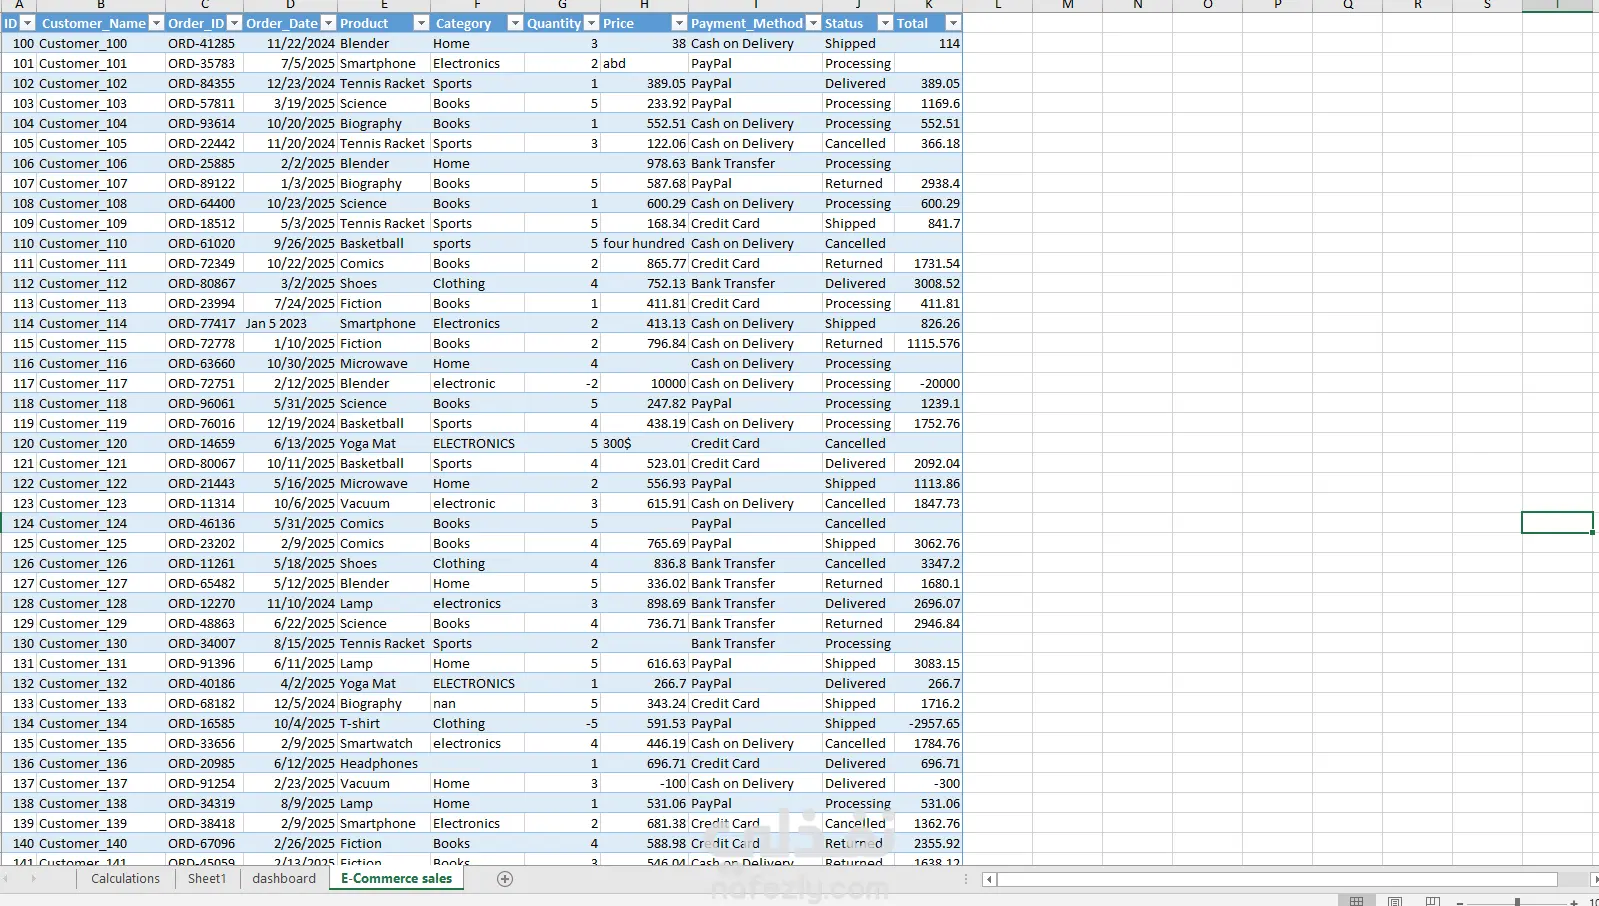Switch to the Calculations sheet tab

pyautogui.click(x=125, y=879)
